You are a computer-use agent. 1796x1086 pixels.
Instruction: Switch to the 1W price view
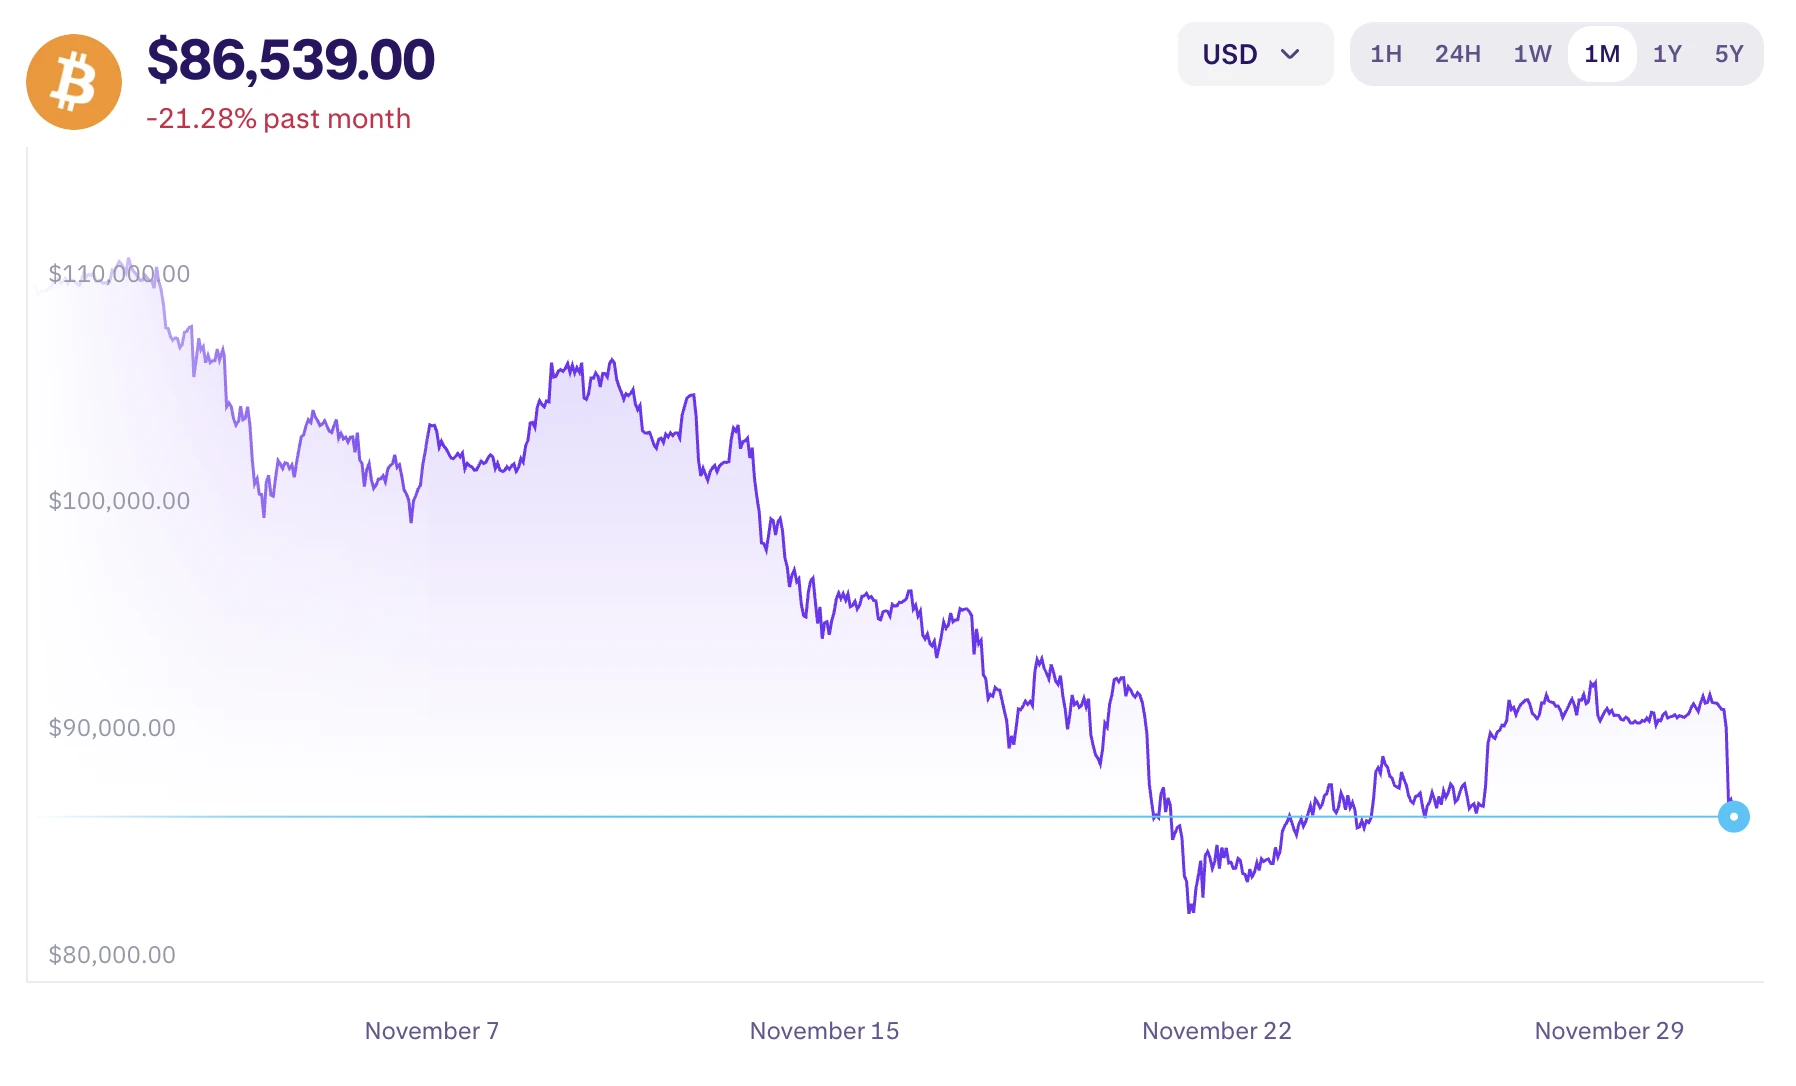pyautogui.click(x=1531, y=55)
